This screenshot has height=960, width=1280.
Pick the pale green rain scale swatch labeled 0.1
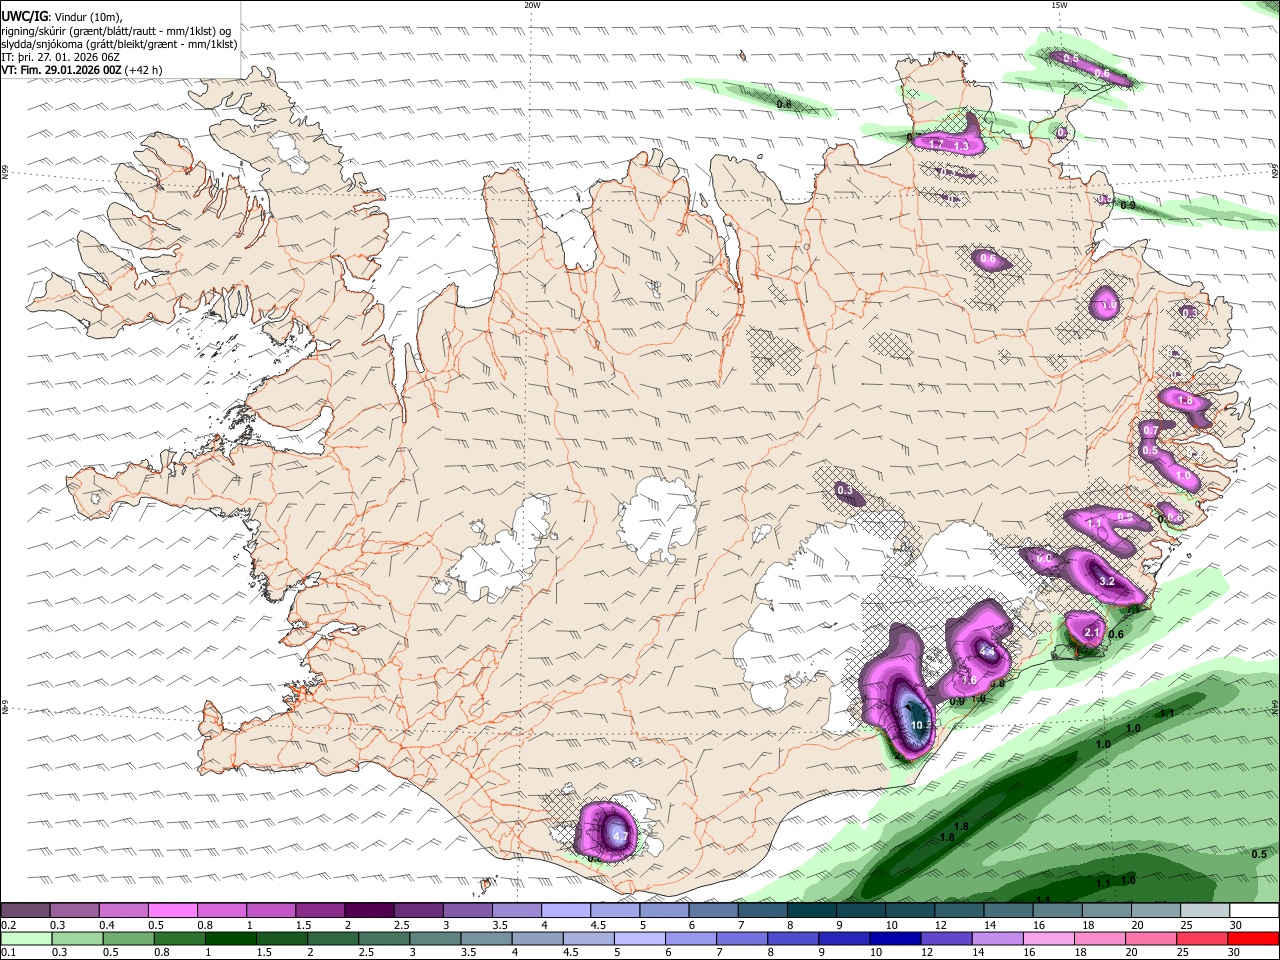click(26, 939)
